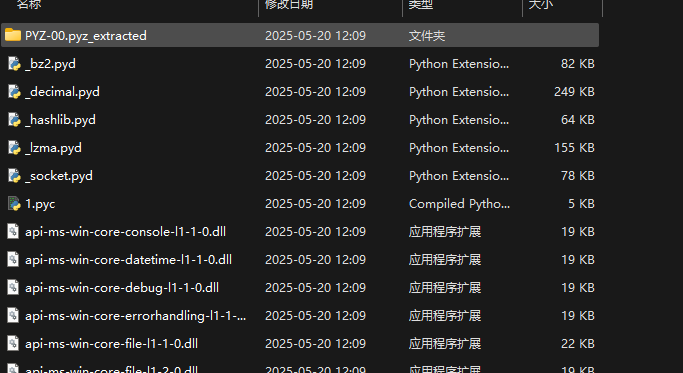Select the PYZ-00.pyz_extracted folder icon
The height and width of the screenshot is (373, 683).
13,35
